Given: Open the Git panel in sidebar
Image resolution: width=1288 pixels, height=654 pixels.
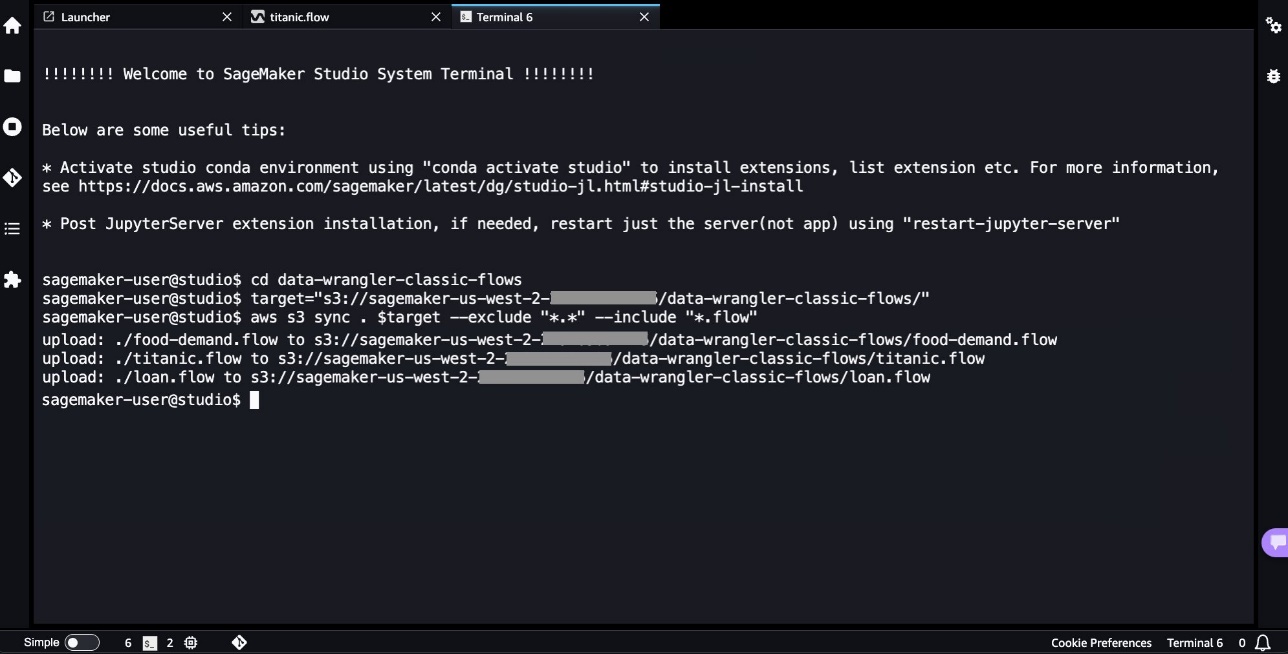Looking at the screenshot, I should point(12,178).
